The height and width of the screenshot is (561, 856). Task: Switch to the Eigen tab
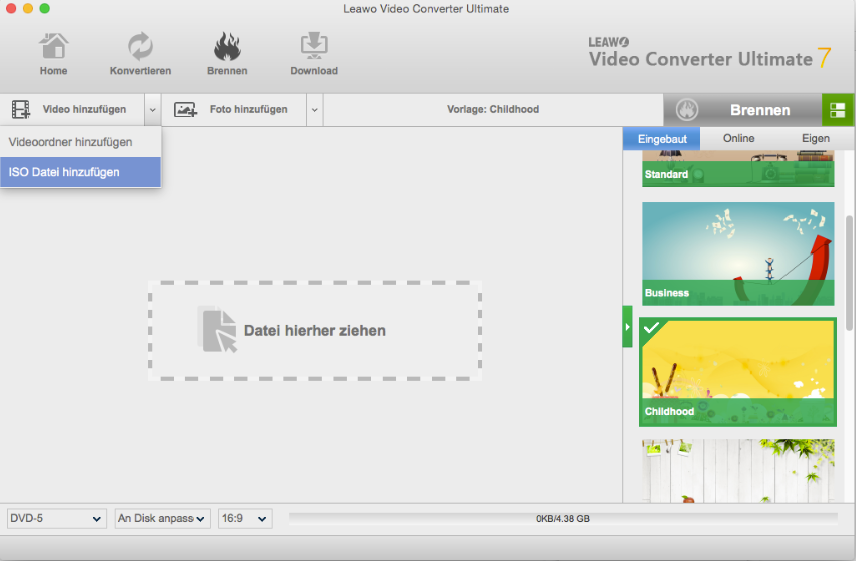[x=816, y=139]
